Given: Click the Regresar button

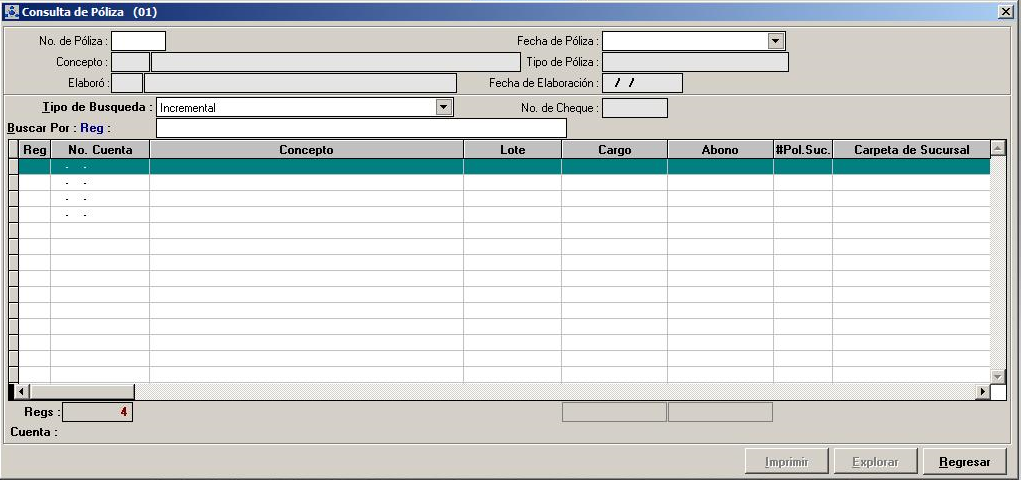Looking at the screenshot, I should [964, 462].
